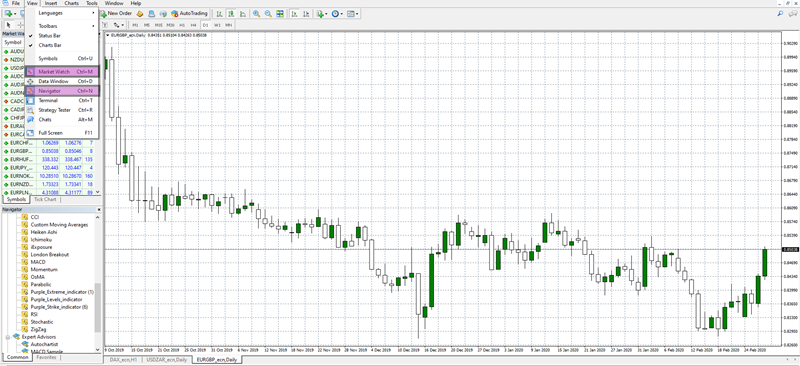
Task: Select the cursor arrow tool
Action: [9, 25]
